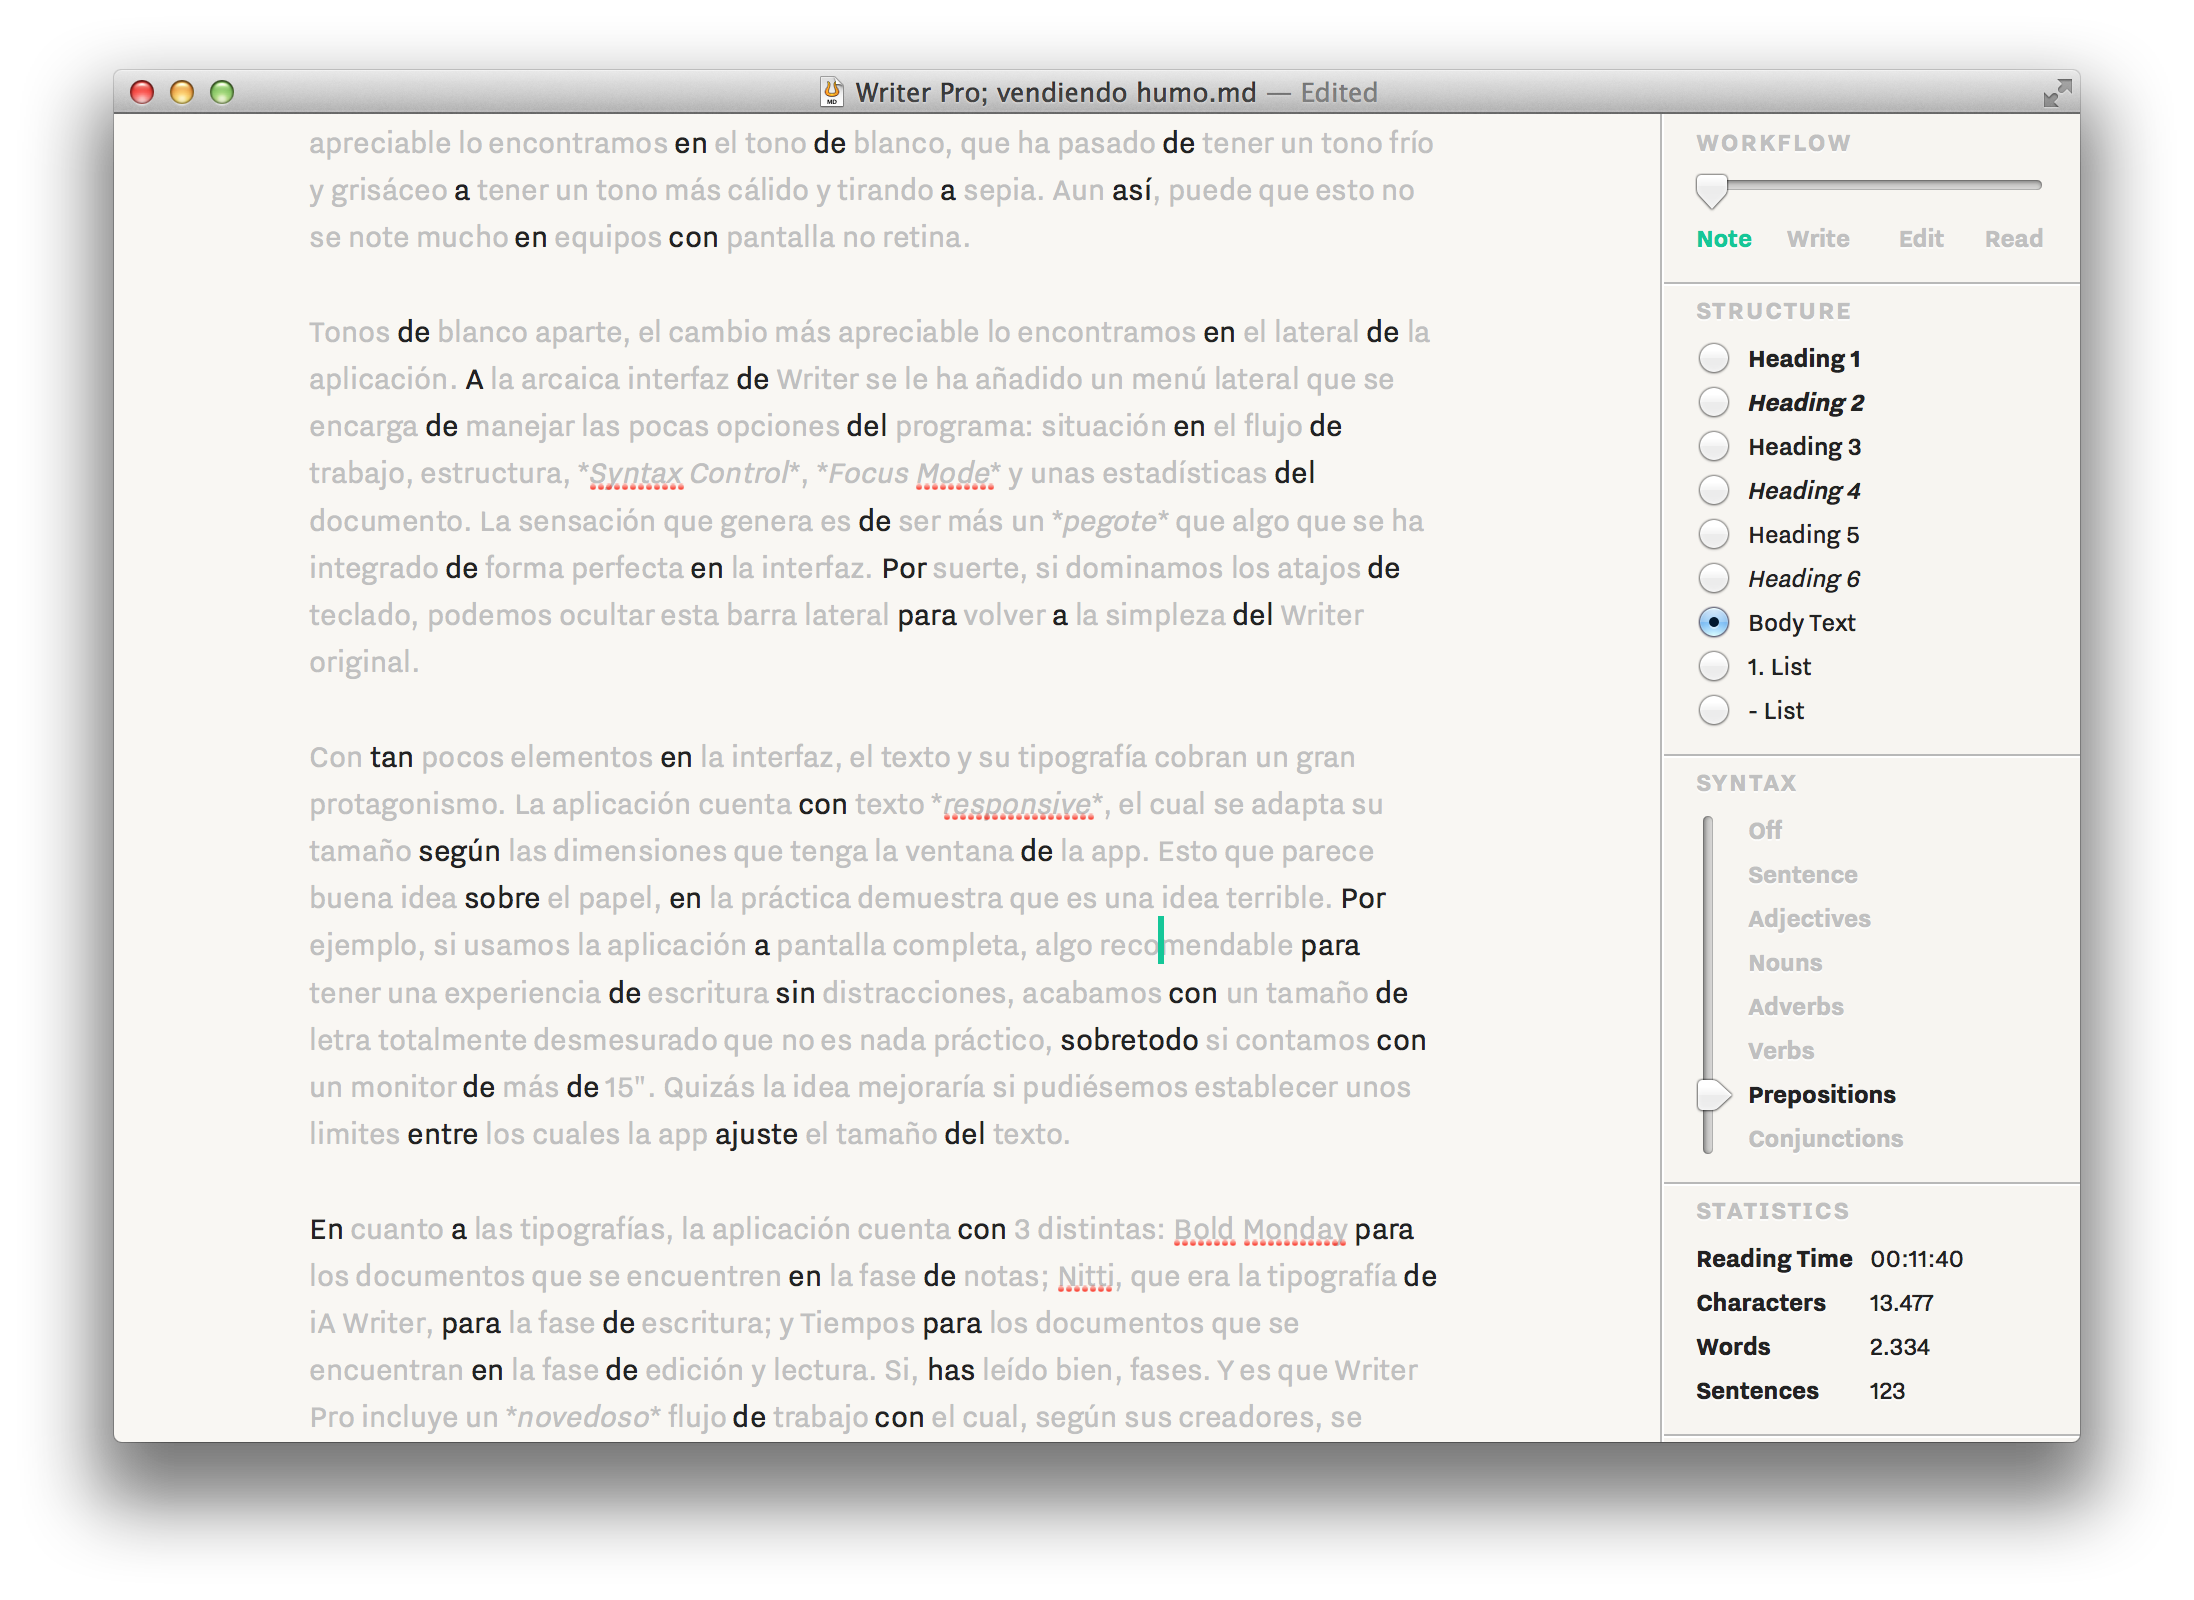Highlight Adjectives in syntax control
Image resolution: width=2194 pixels, height=1600 pixels.
[x=1808, y=919]
